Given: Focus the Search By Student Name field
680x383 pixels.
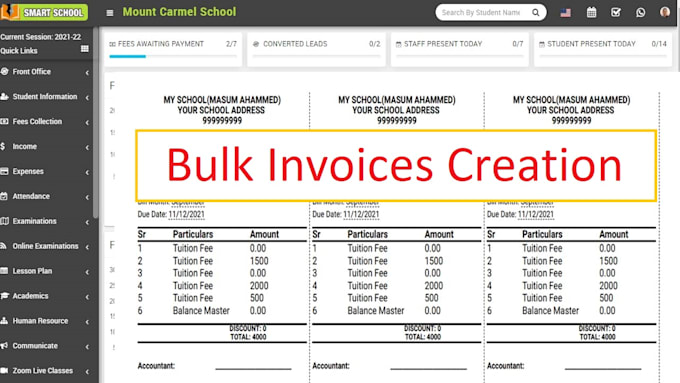Looking at the screenshot, I should pos(481,13).
